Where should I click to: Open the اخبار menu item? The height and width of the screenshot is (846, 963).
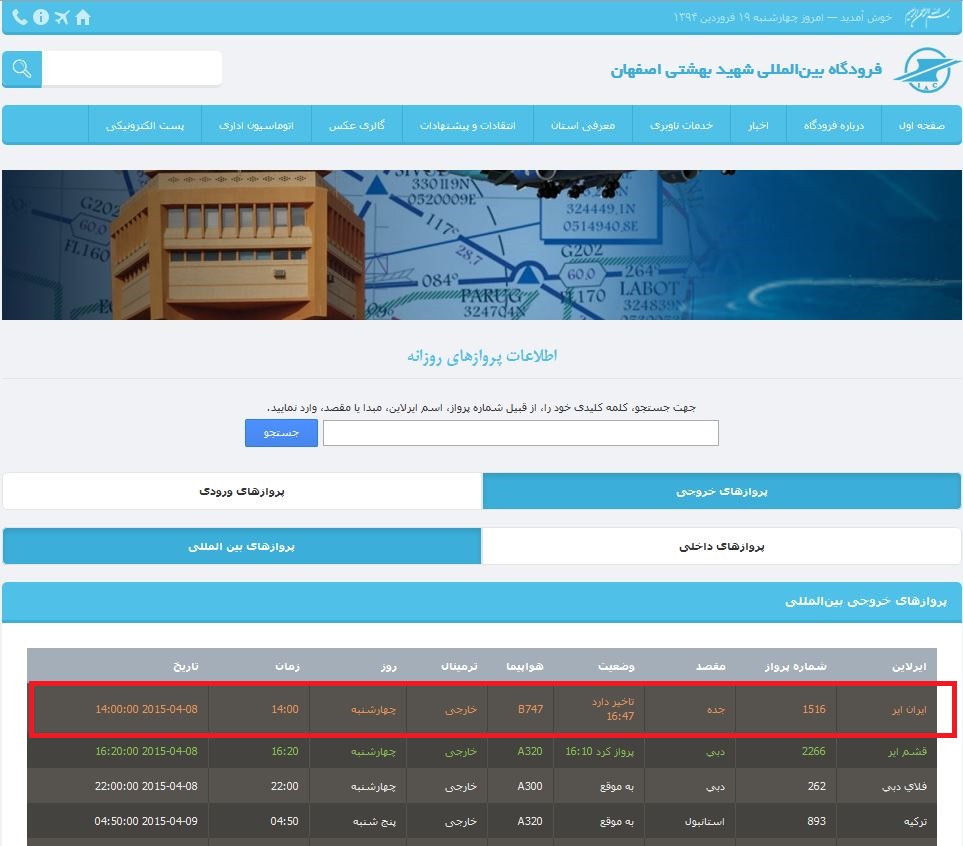click(759, 125)
